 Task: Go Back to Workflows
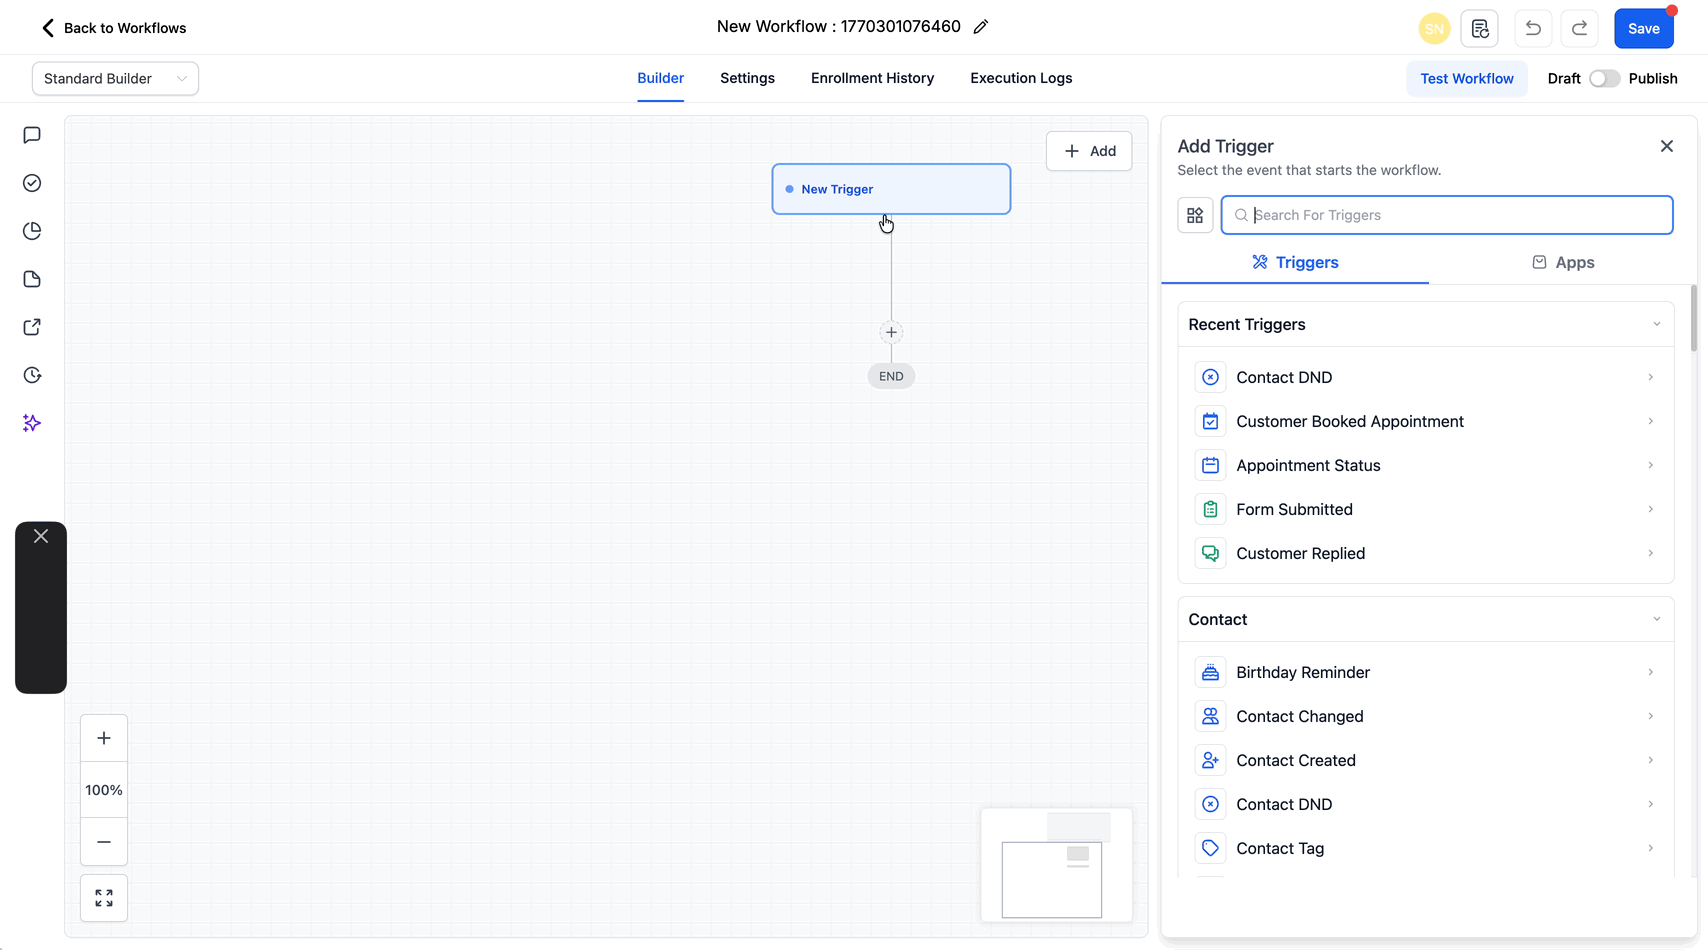pyautogui.click(x=113, y=28)
